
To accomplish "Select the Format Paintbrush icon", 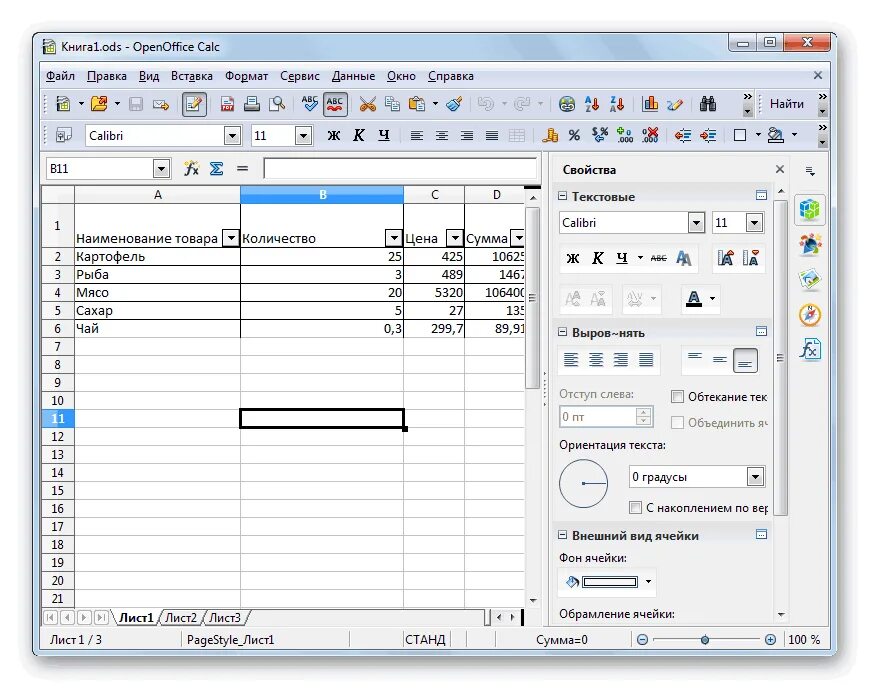I will (x=454, y=104).
